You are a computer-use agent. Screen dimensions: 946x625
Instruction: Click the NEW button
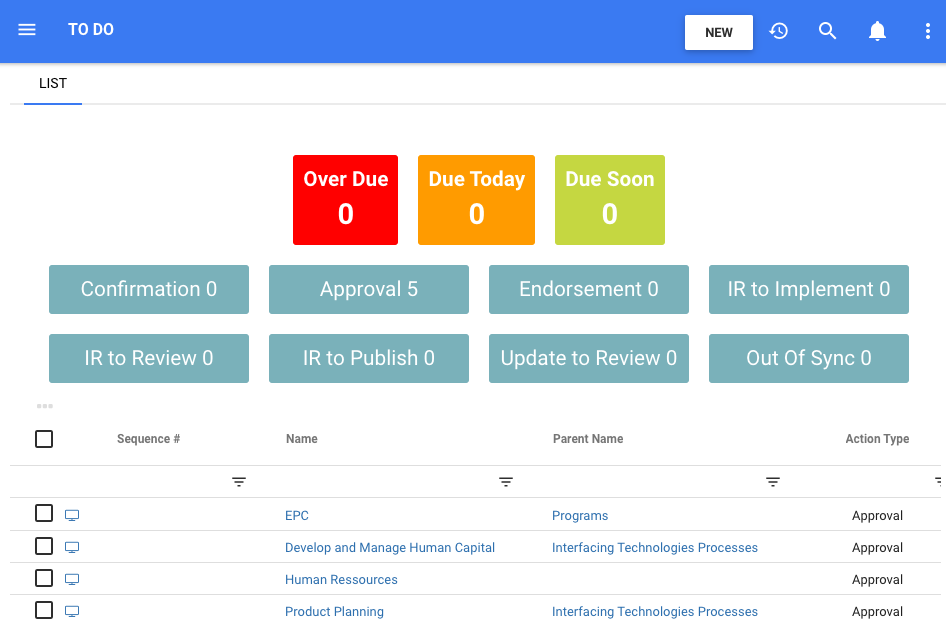click(719, 32)
